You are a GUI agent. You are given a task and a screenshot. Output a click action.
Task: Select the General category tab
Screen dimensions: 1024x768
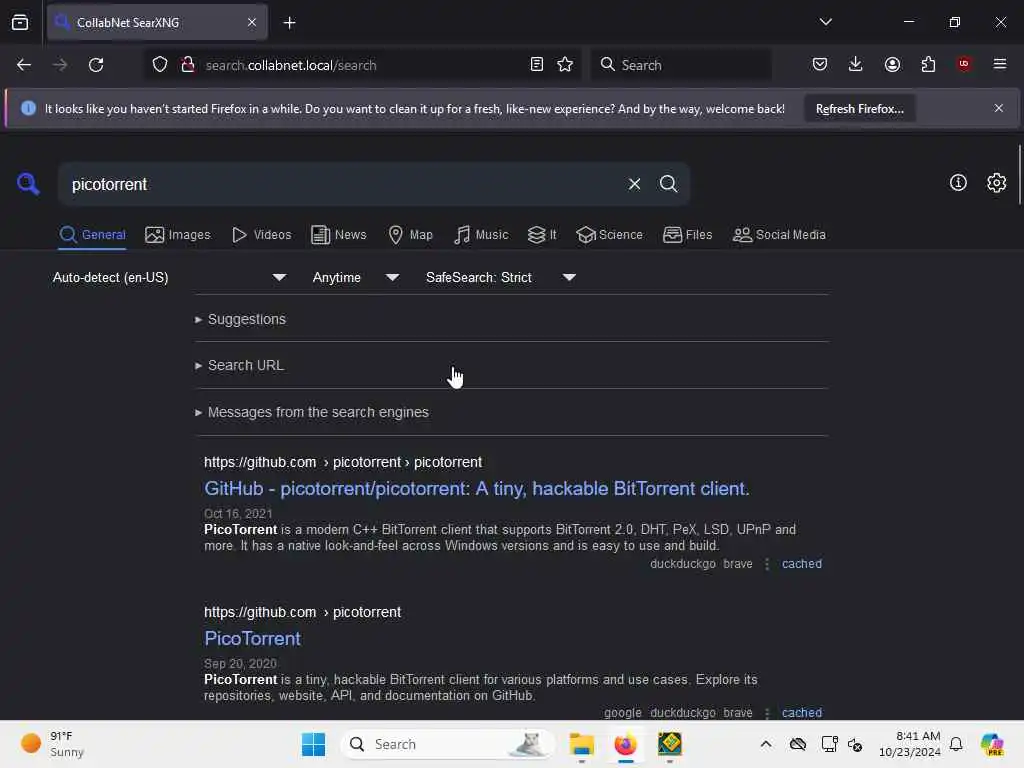tap(92, 235)
